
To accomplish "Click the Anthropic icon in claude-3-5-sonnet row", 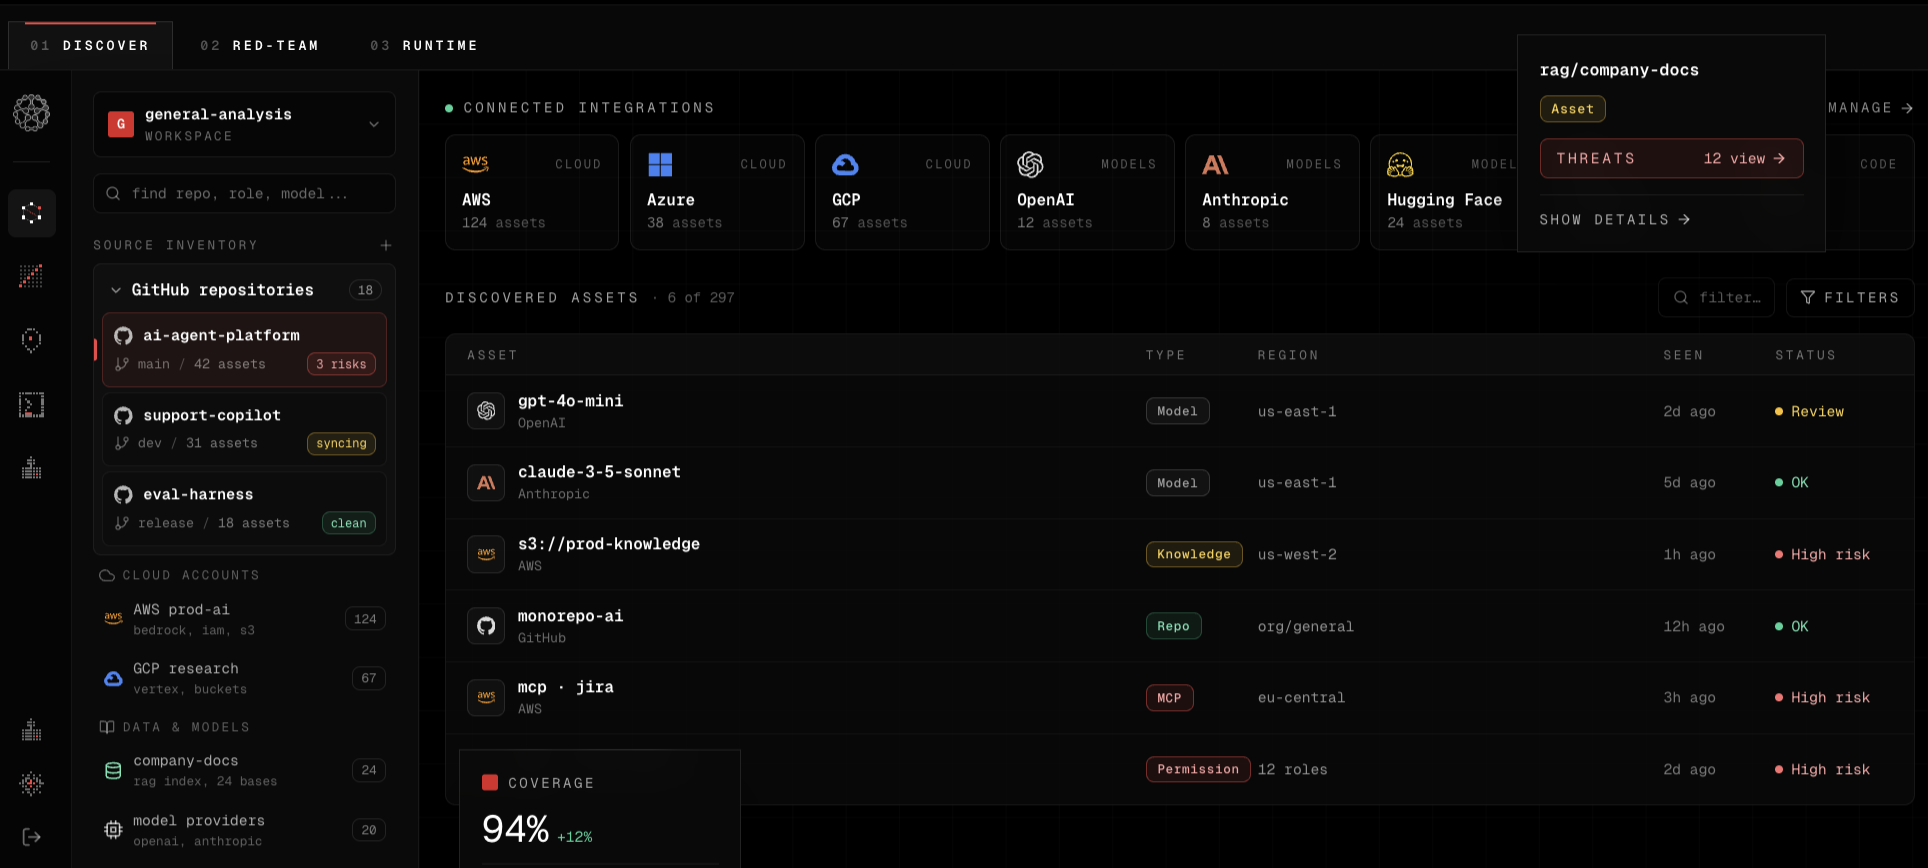I will [x=486, y=483].
